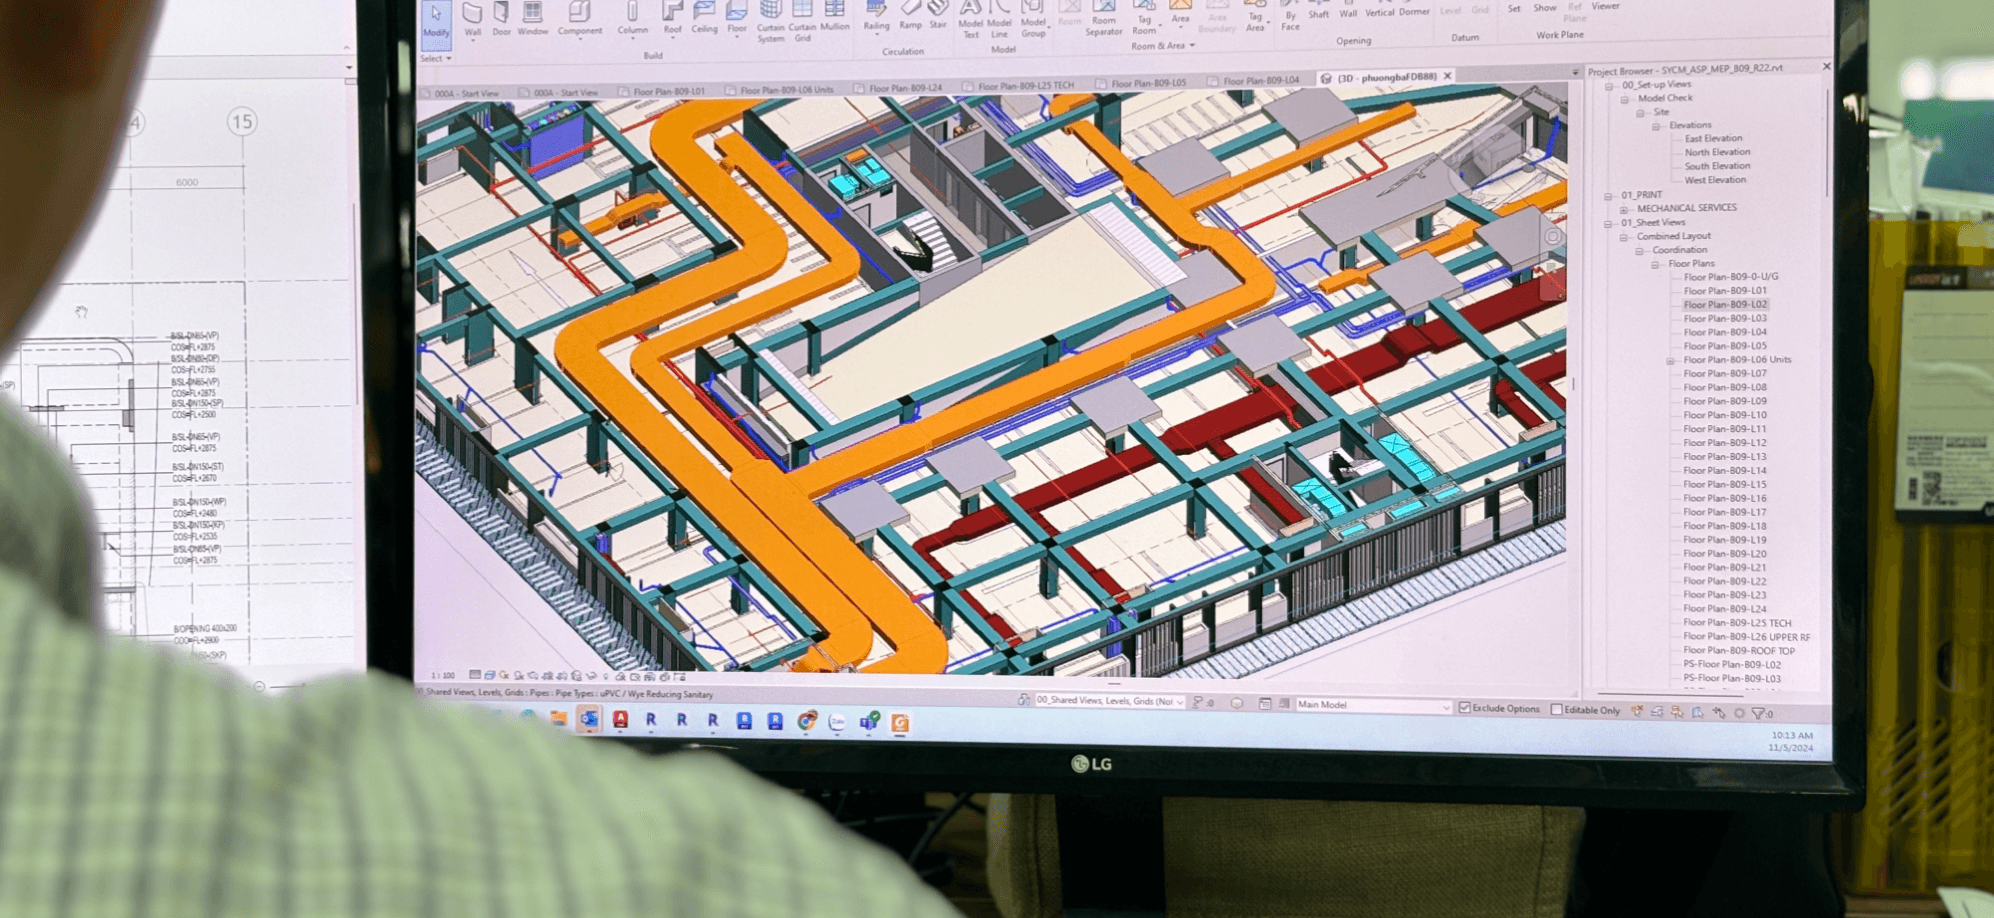The height and width of the screenshot is (918, 1994).
Task: Choose the Model Line tool
Action: click(1000, 20)
